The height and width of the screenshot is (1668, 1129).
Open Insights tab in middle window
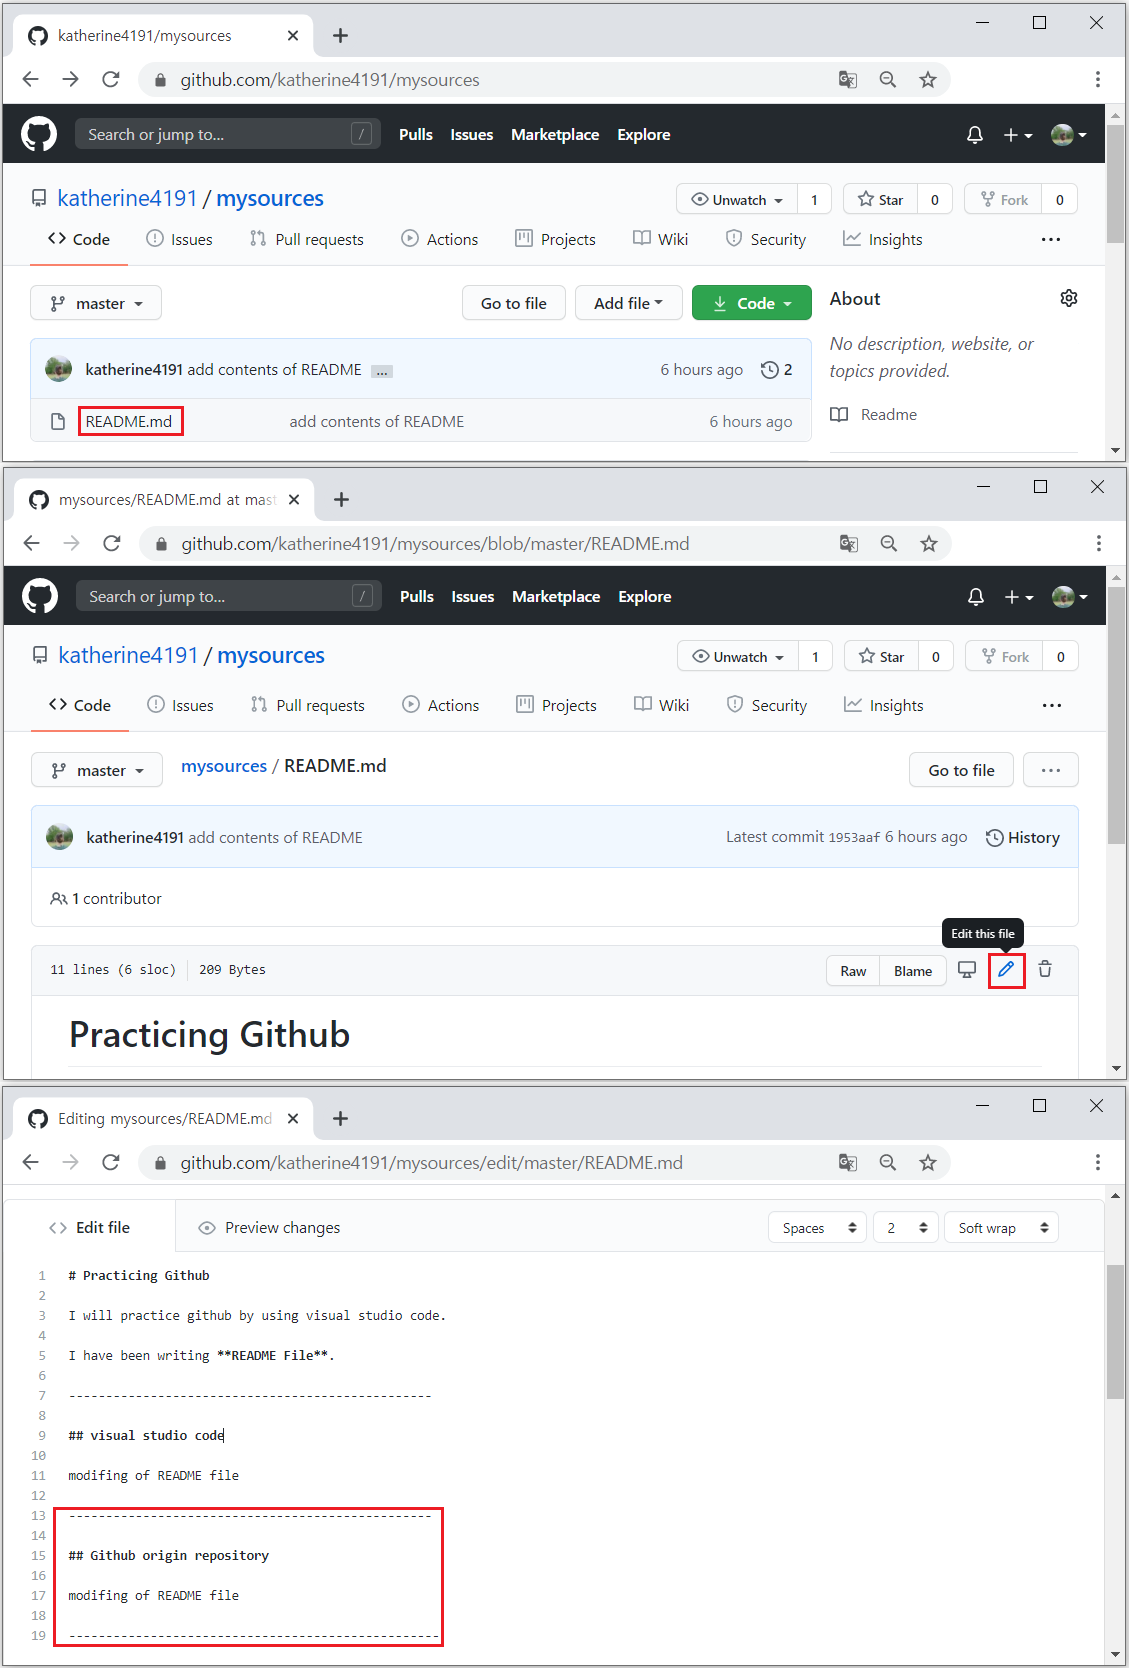coord(884,706)
